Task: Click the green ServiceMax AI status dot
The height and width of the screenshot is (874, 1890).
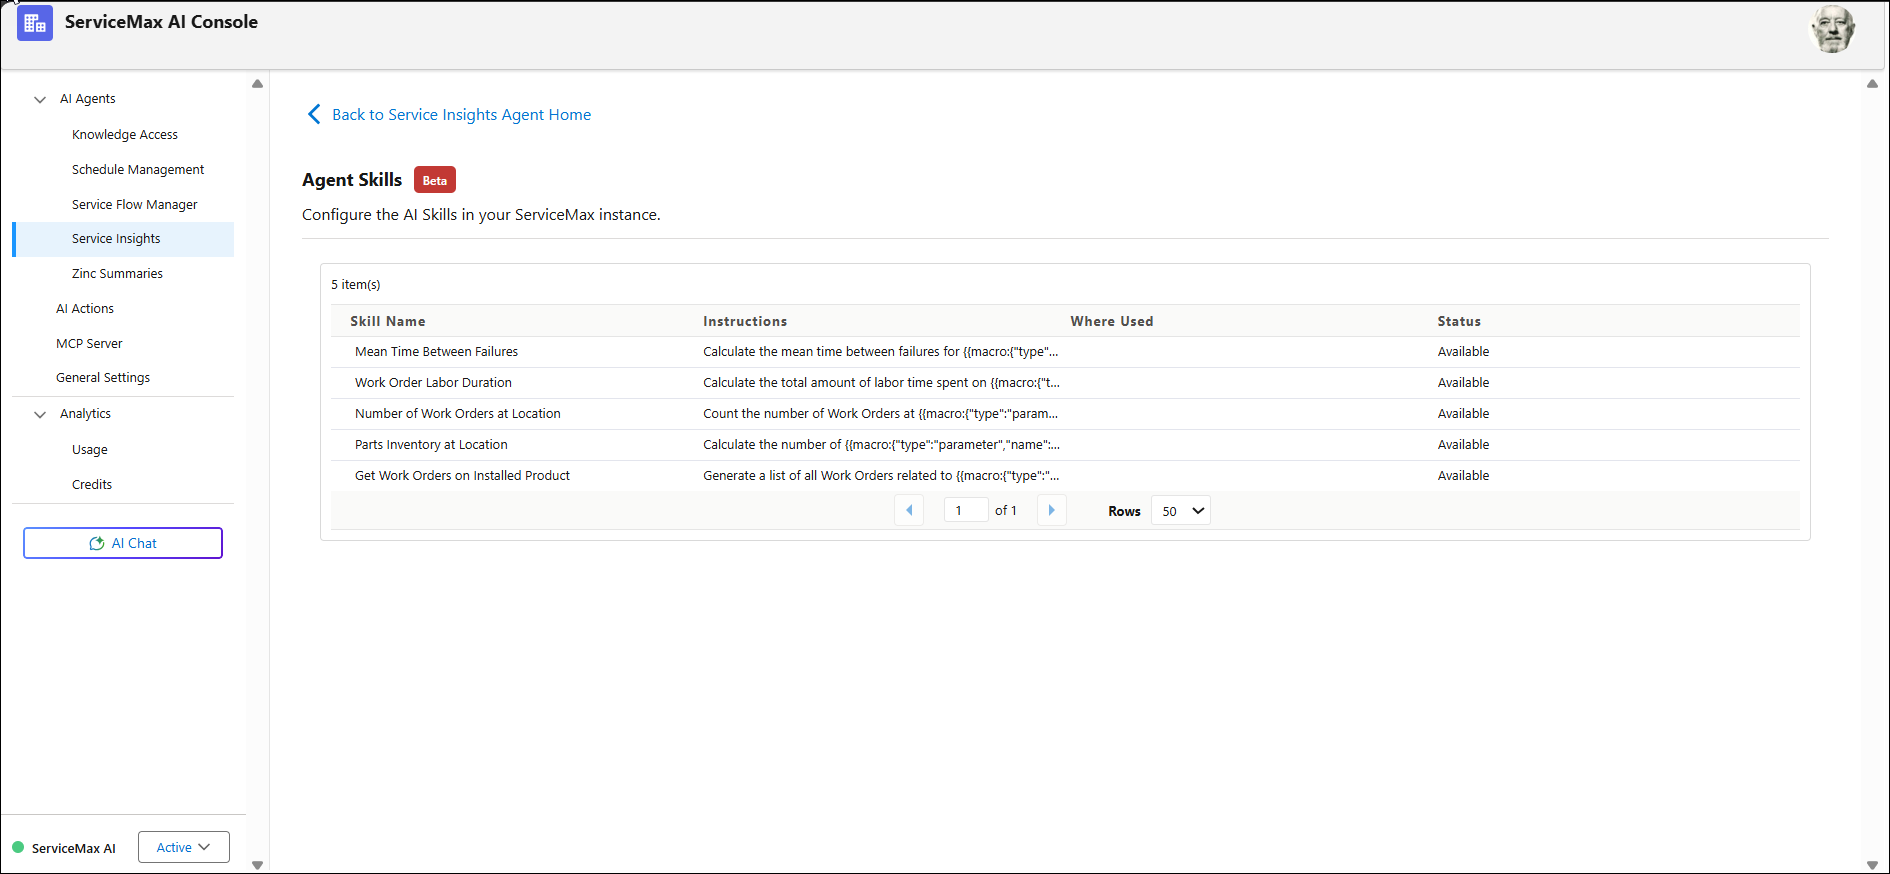Action: click(x=18, y=847)
